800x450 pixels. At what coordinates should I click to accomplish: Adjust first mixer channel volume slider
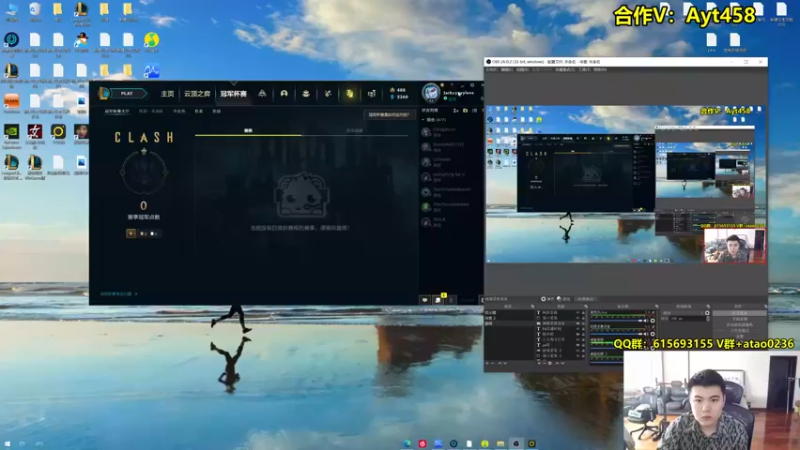[616, 320]
